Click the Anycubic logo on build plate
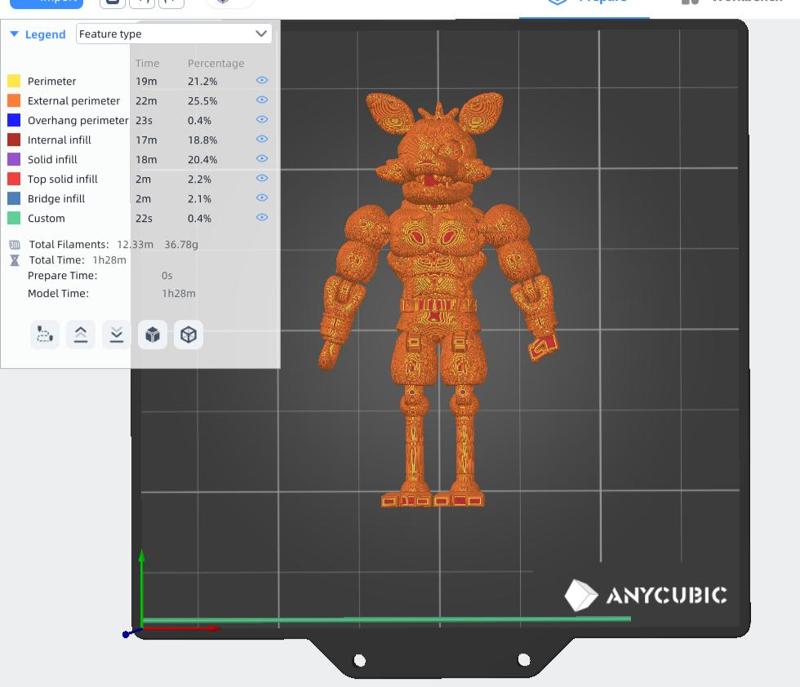The width and height of the screenshot is (800, 687). pos(645,596)
